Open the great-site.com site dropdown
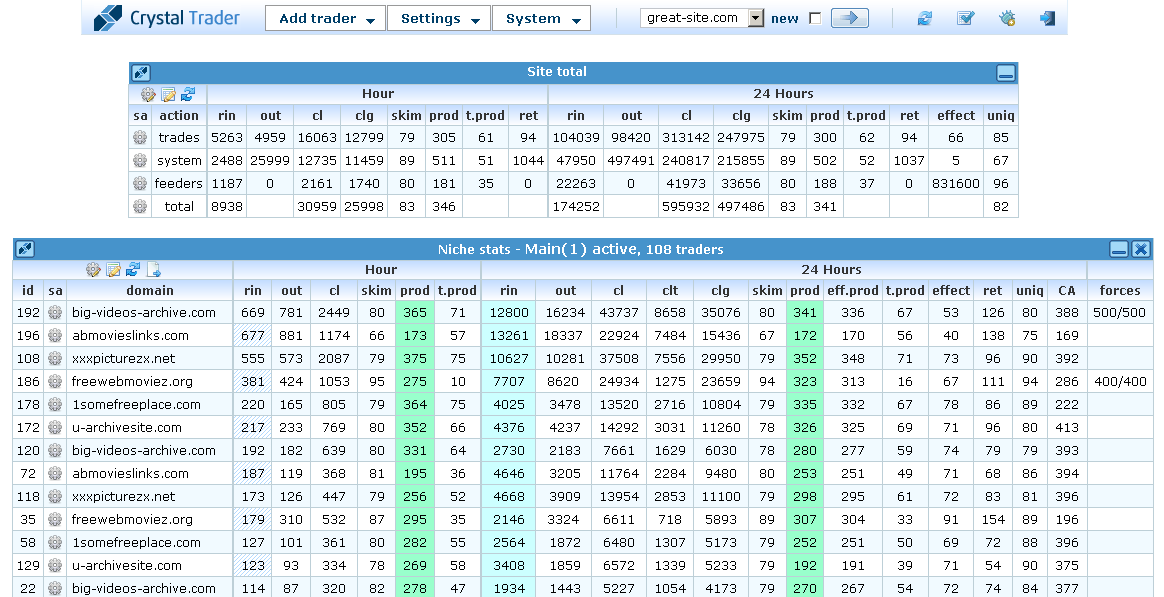 (x=755, y=18)
